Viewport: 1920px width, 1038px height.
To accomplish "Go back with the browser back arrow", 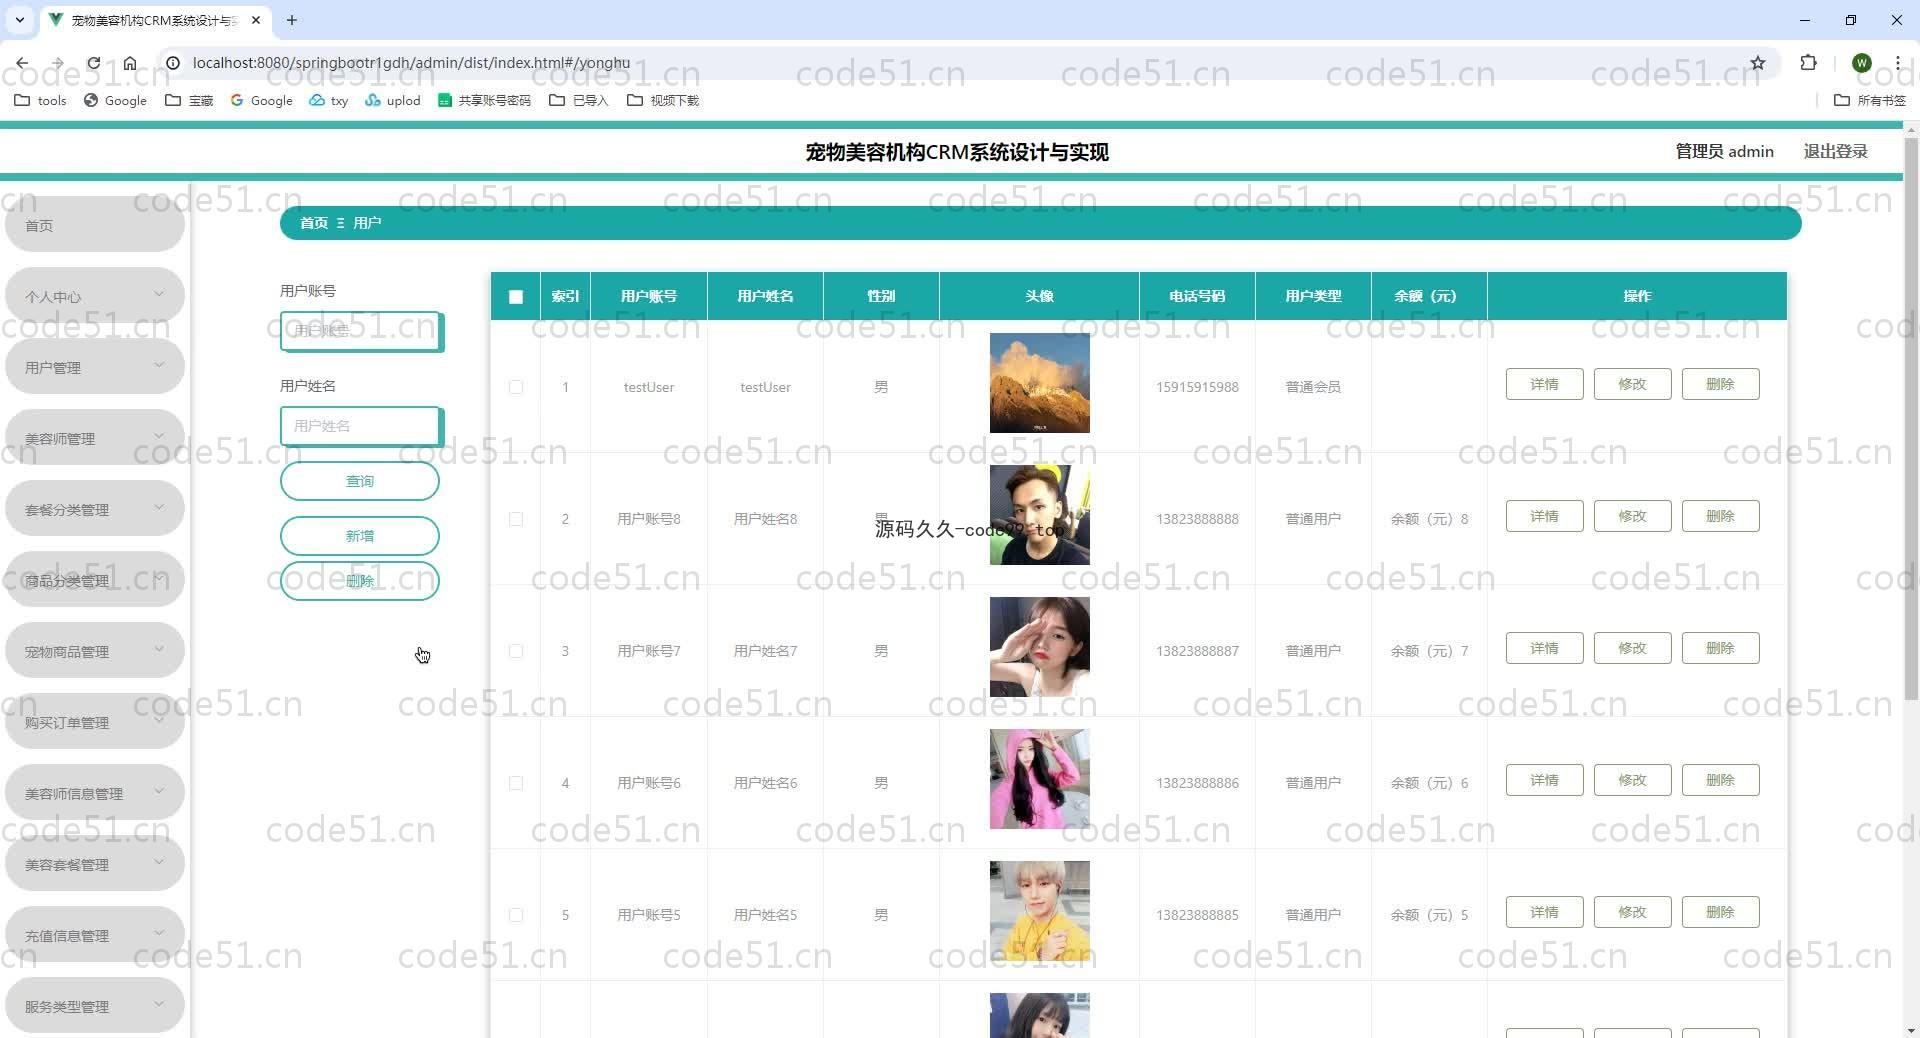I will [22, 63].
